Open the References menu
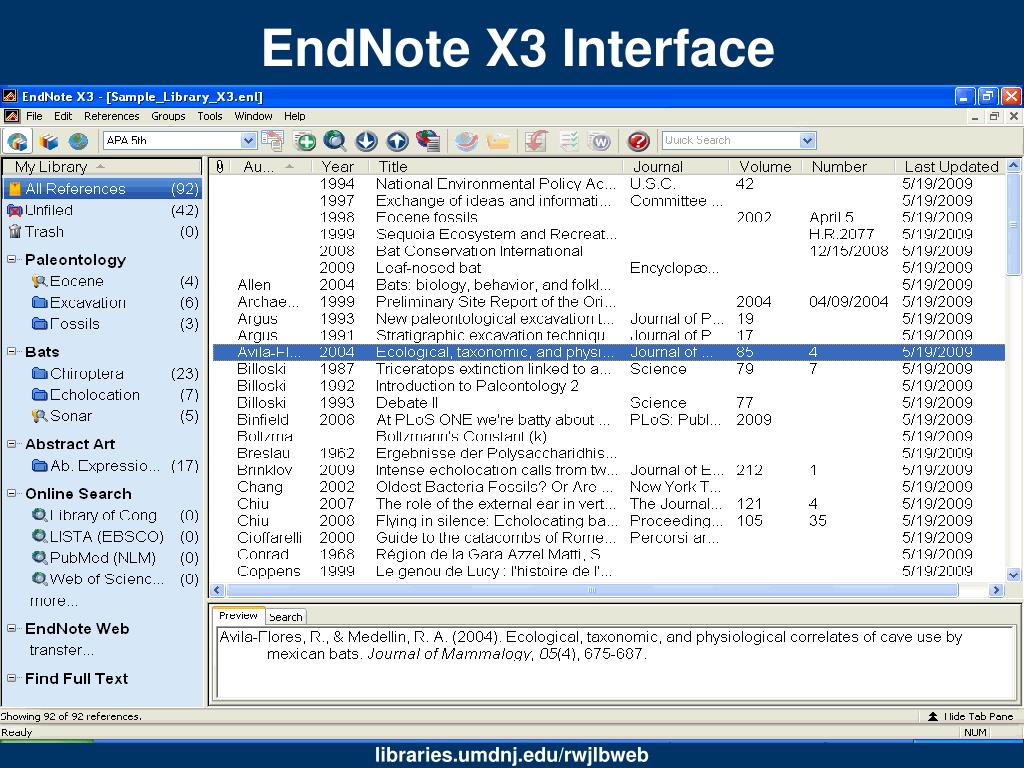The width and height of the screenshot is (1024, 768). click(x=112, y=116)
